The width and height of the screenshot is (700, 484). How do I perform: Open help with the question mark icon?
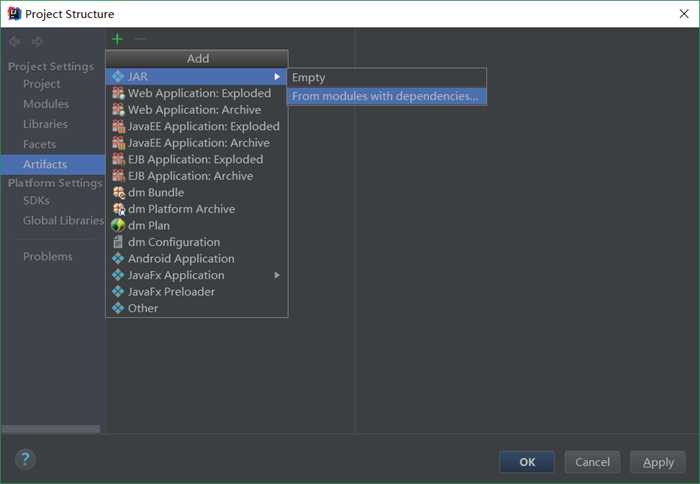(x=25, y=459)
